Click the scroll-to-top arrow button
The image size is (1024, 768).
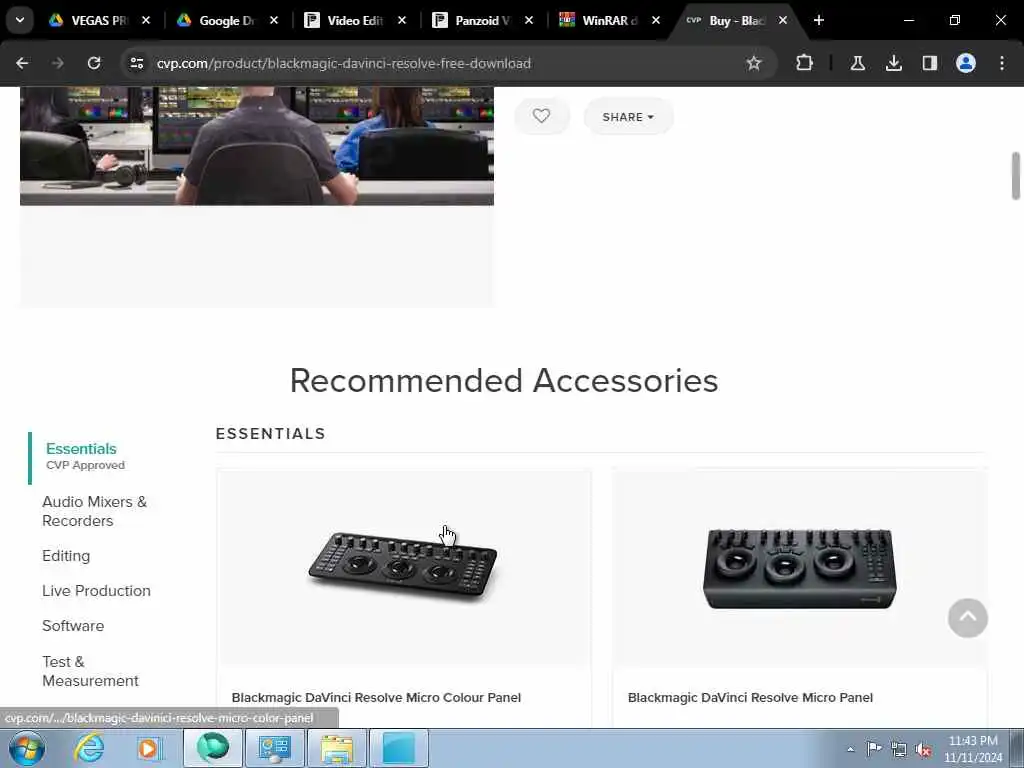click(x=967, y=618)
